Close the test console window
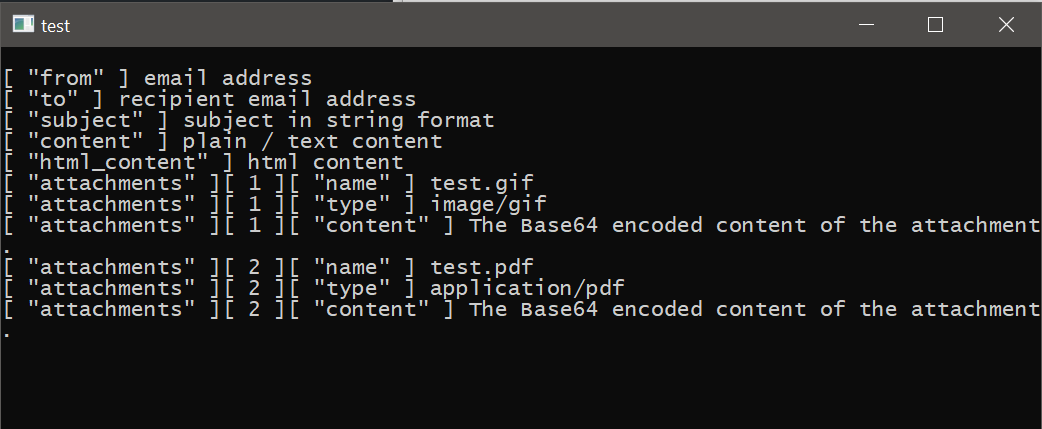 (1006, 25)
